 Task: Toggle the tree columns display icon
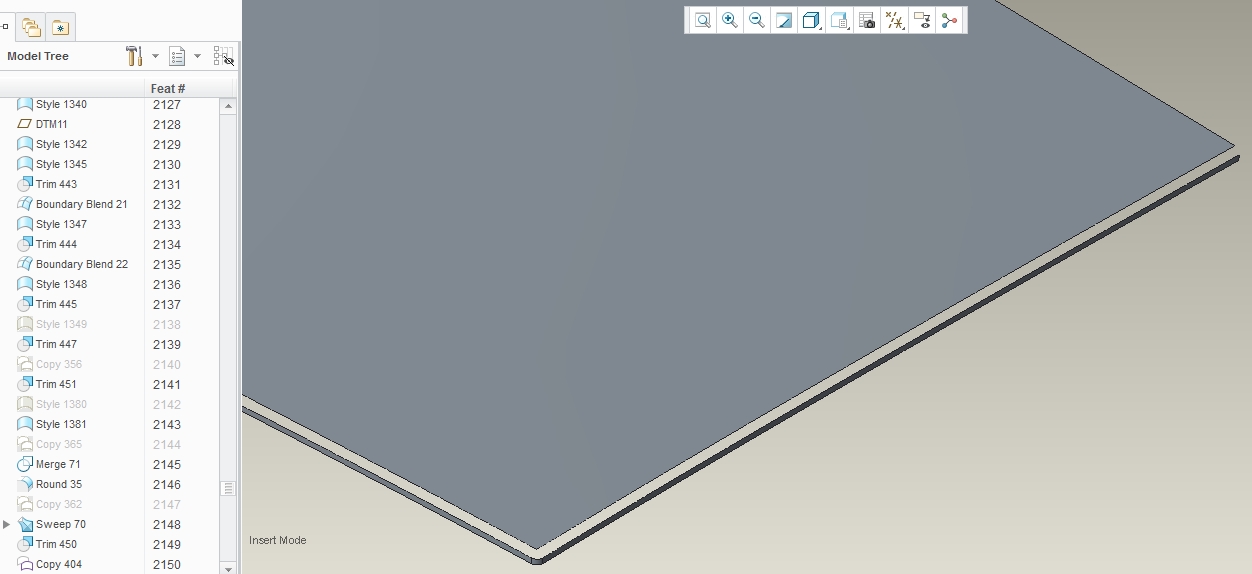pyautogui.click(x=223, y=56)
